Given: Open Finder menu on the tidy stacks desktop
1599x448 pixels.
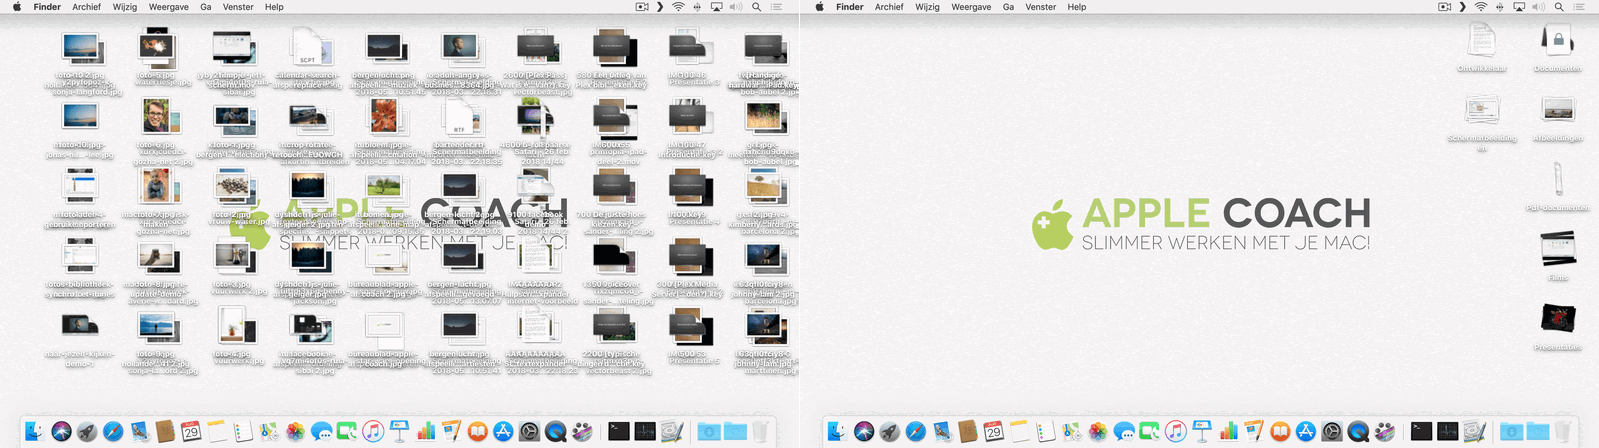Looking at the screenshot, I should tap(850, 7).
